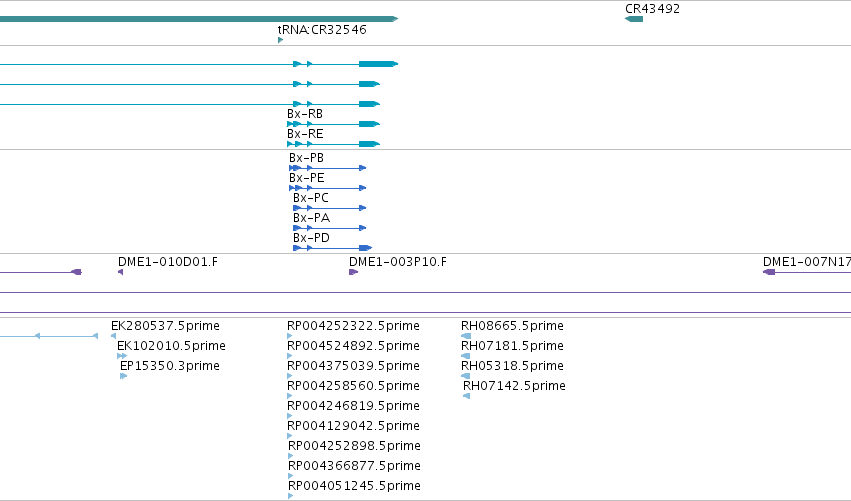Select the small tRNA:CR32546 arrow glyph
The image size is (851, 501).
pos(281,40)
